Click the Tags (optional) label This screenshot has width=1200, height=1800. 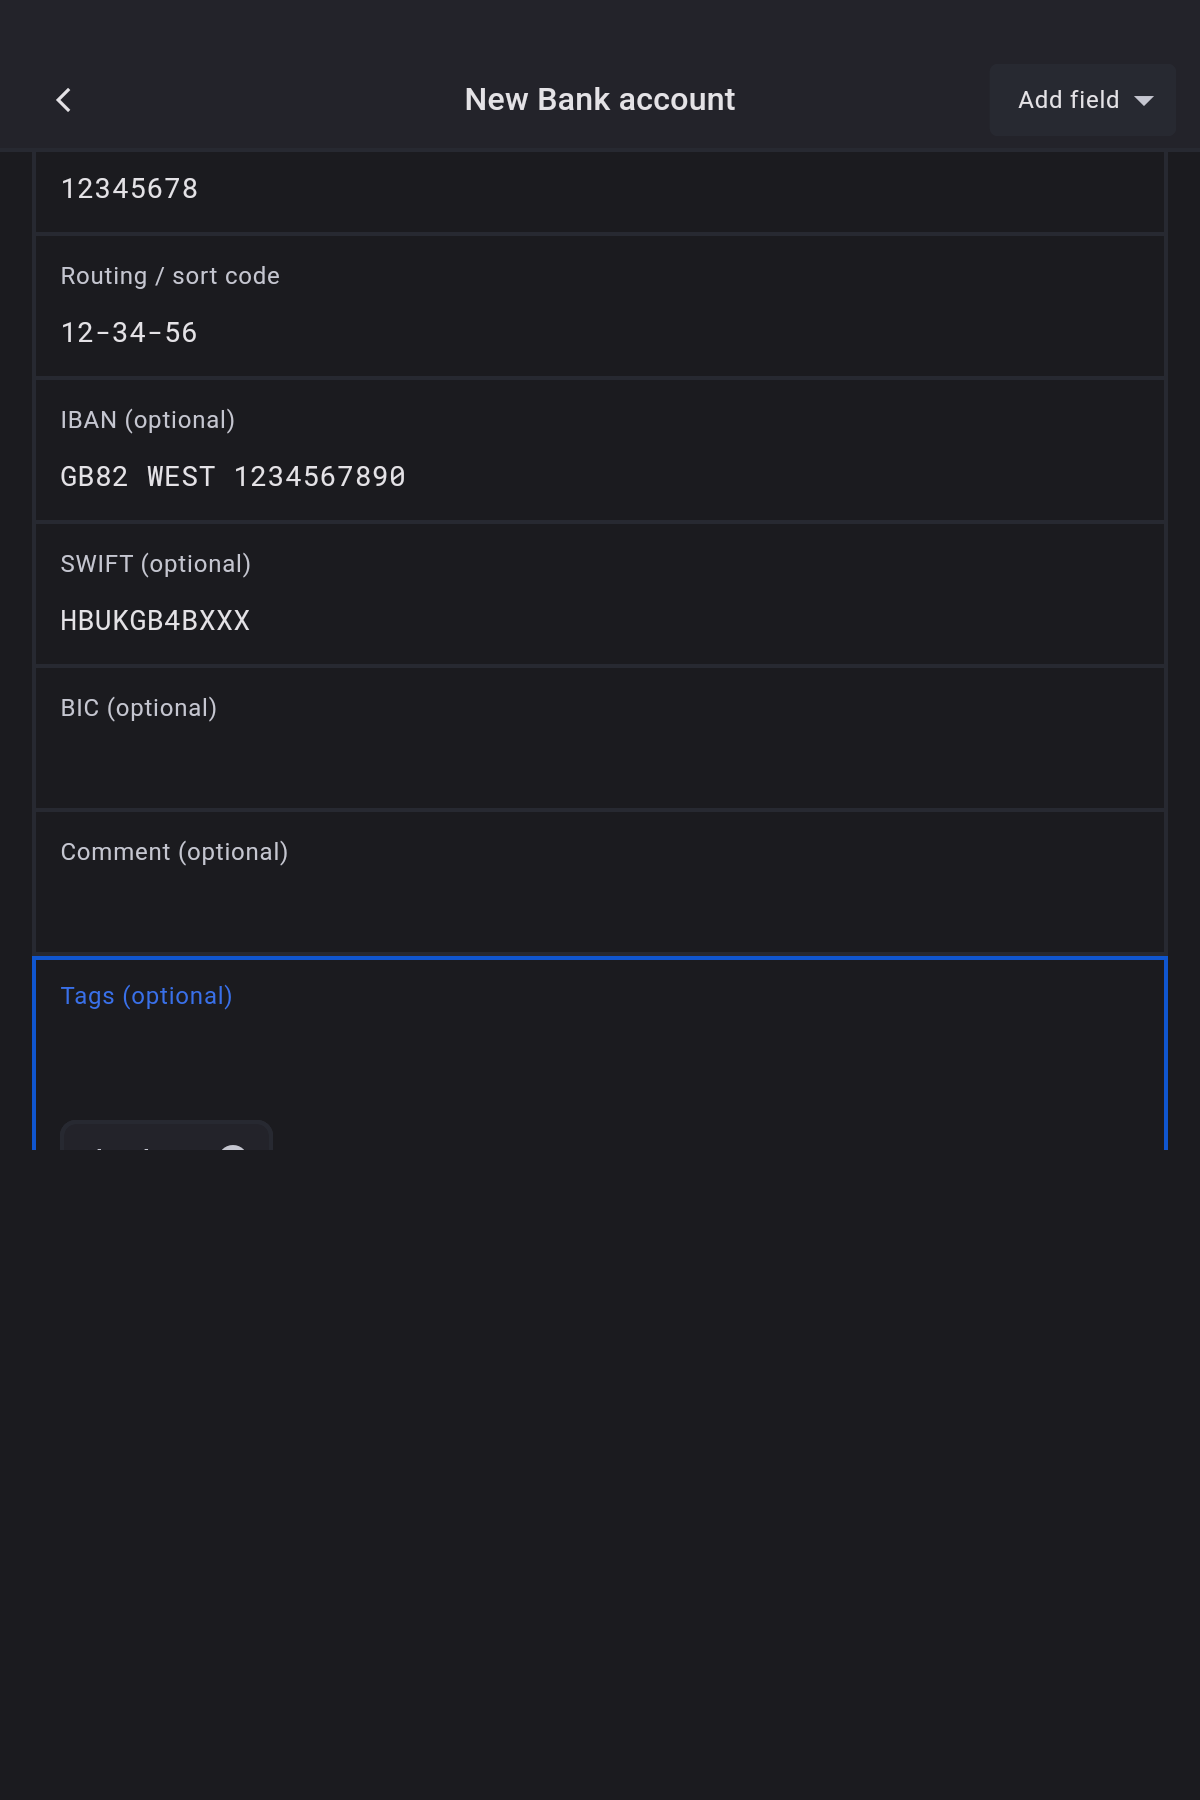point(147,996)
